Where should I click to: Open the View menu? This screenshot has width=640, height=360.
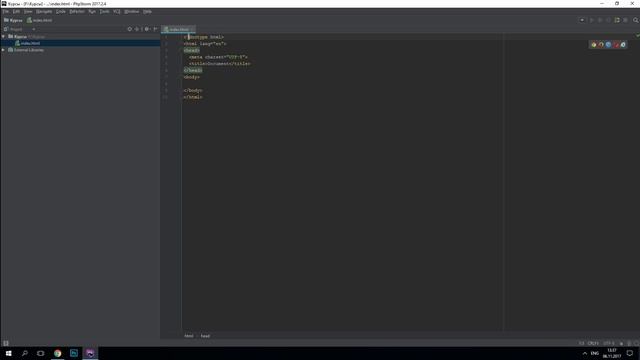[28, 11]
